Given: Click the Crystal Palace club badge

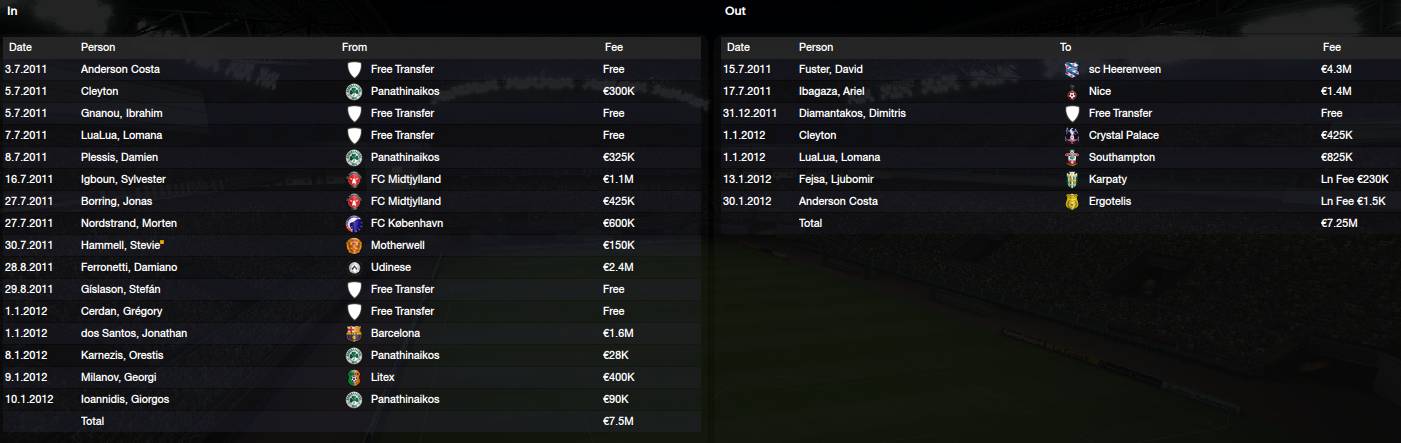Looking at the screenshot, I should click(x=1071, y=135).
